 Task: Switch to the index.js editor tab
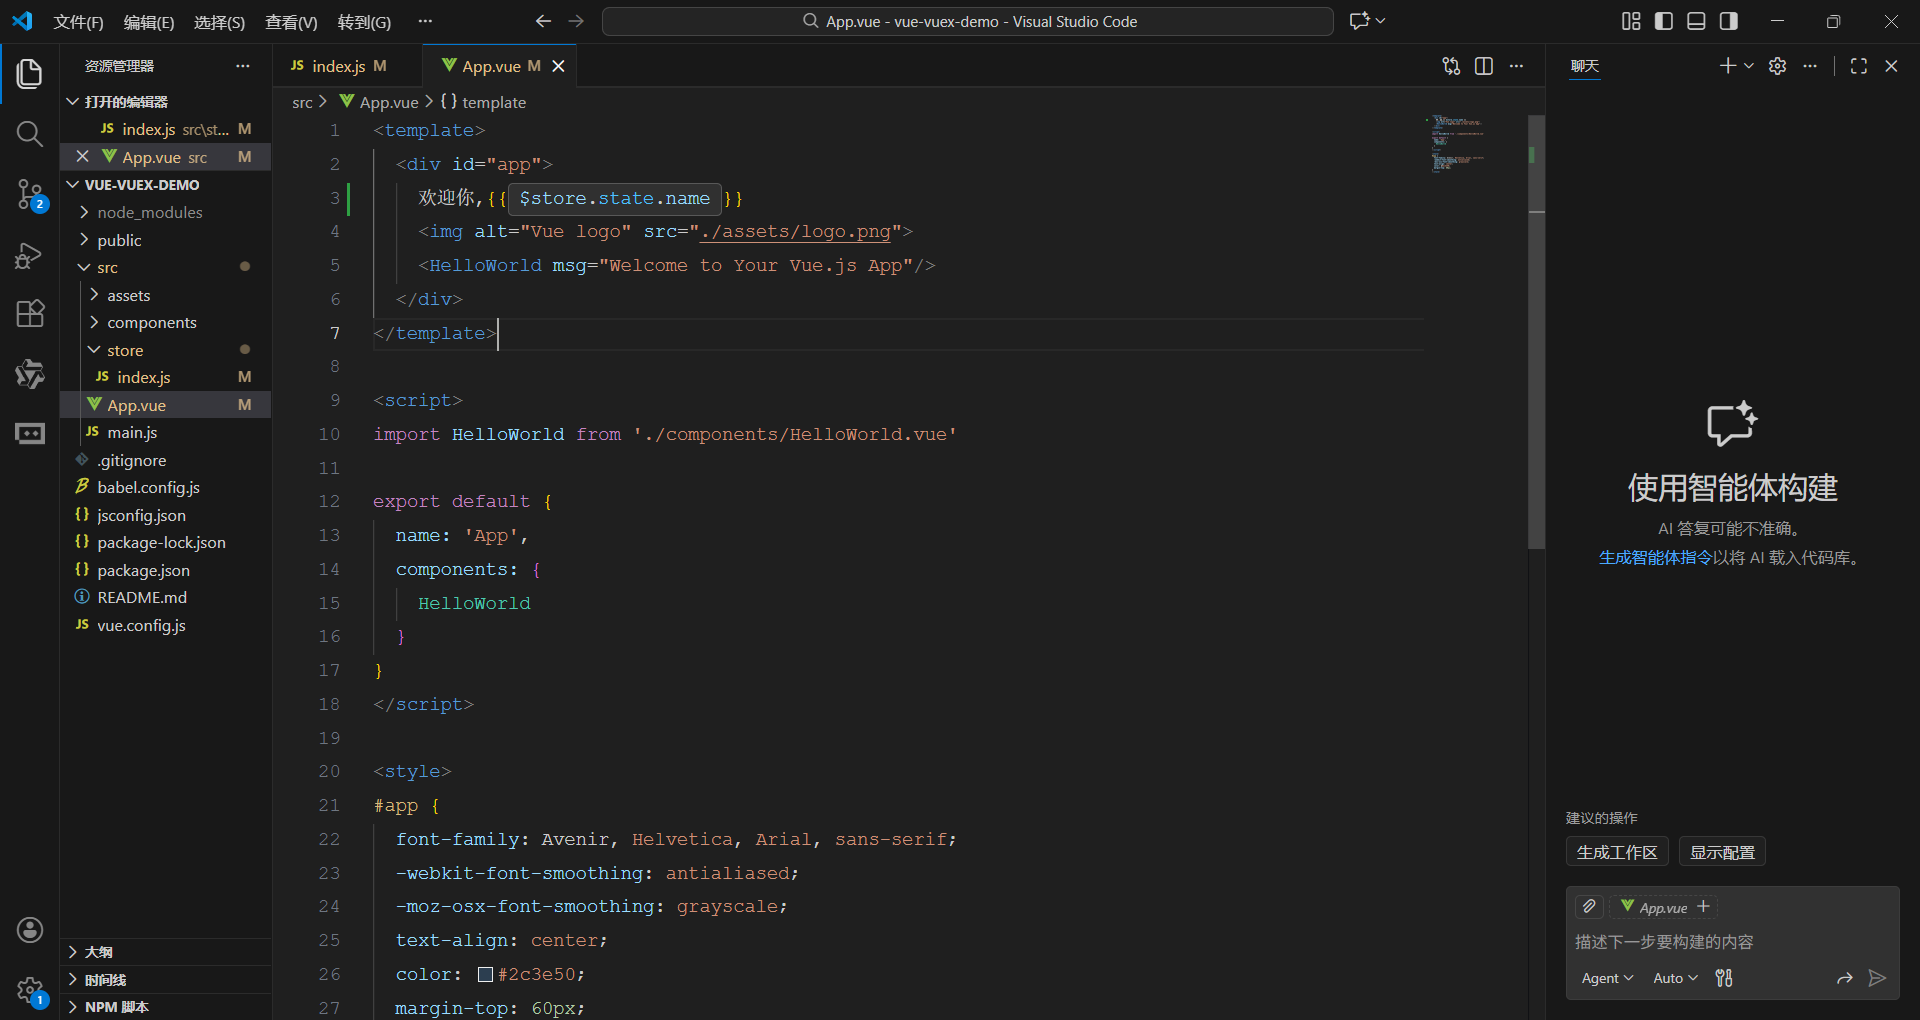click(x=339, y=66)
